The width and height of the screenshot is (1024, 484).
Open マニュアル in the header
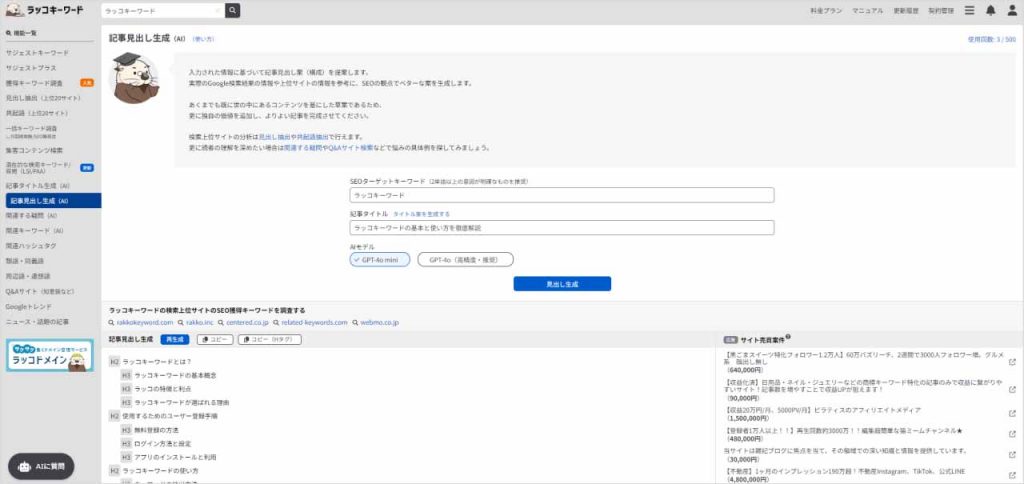pyautogui.click(x=868, y=11)
